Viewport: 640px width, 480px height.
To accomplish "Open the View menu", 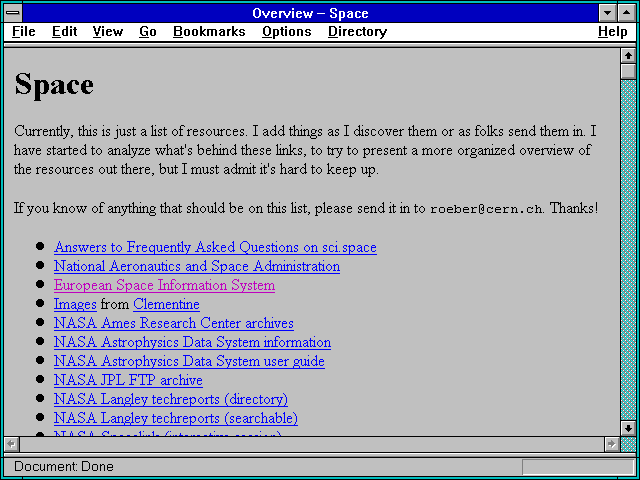I will coord(108,32).
